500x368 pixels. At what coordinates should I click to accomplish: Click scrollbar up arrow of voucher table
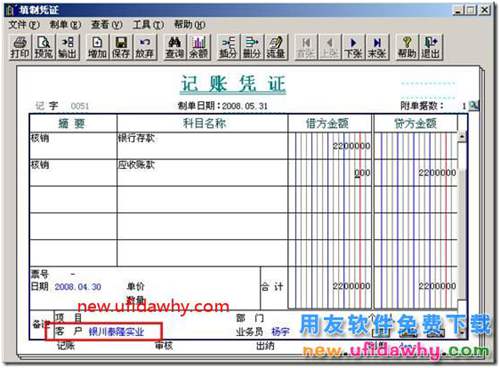[x=462, y=136]
